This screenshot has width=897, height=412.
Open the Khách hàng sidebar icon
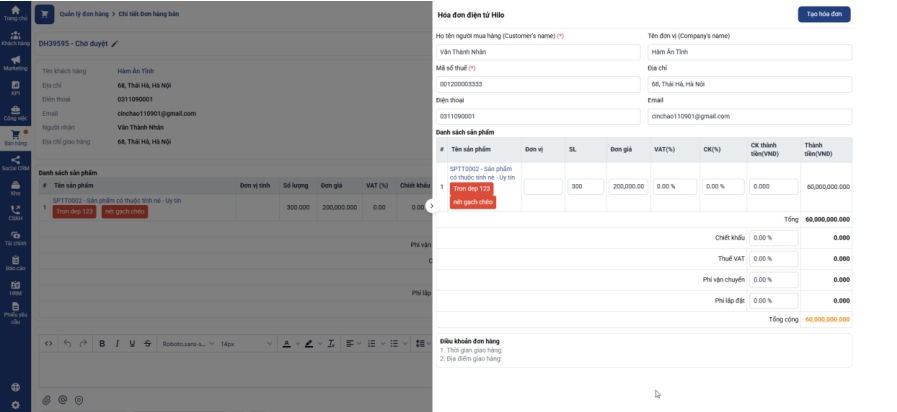[15, 37]
